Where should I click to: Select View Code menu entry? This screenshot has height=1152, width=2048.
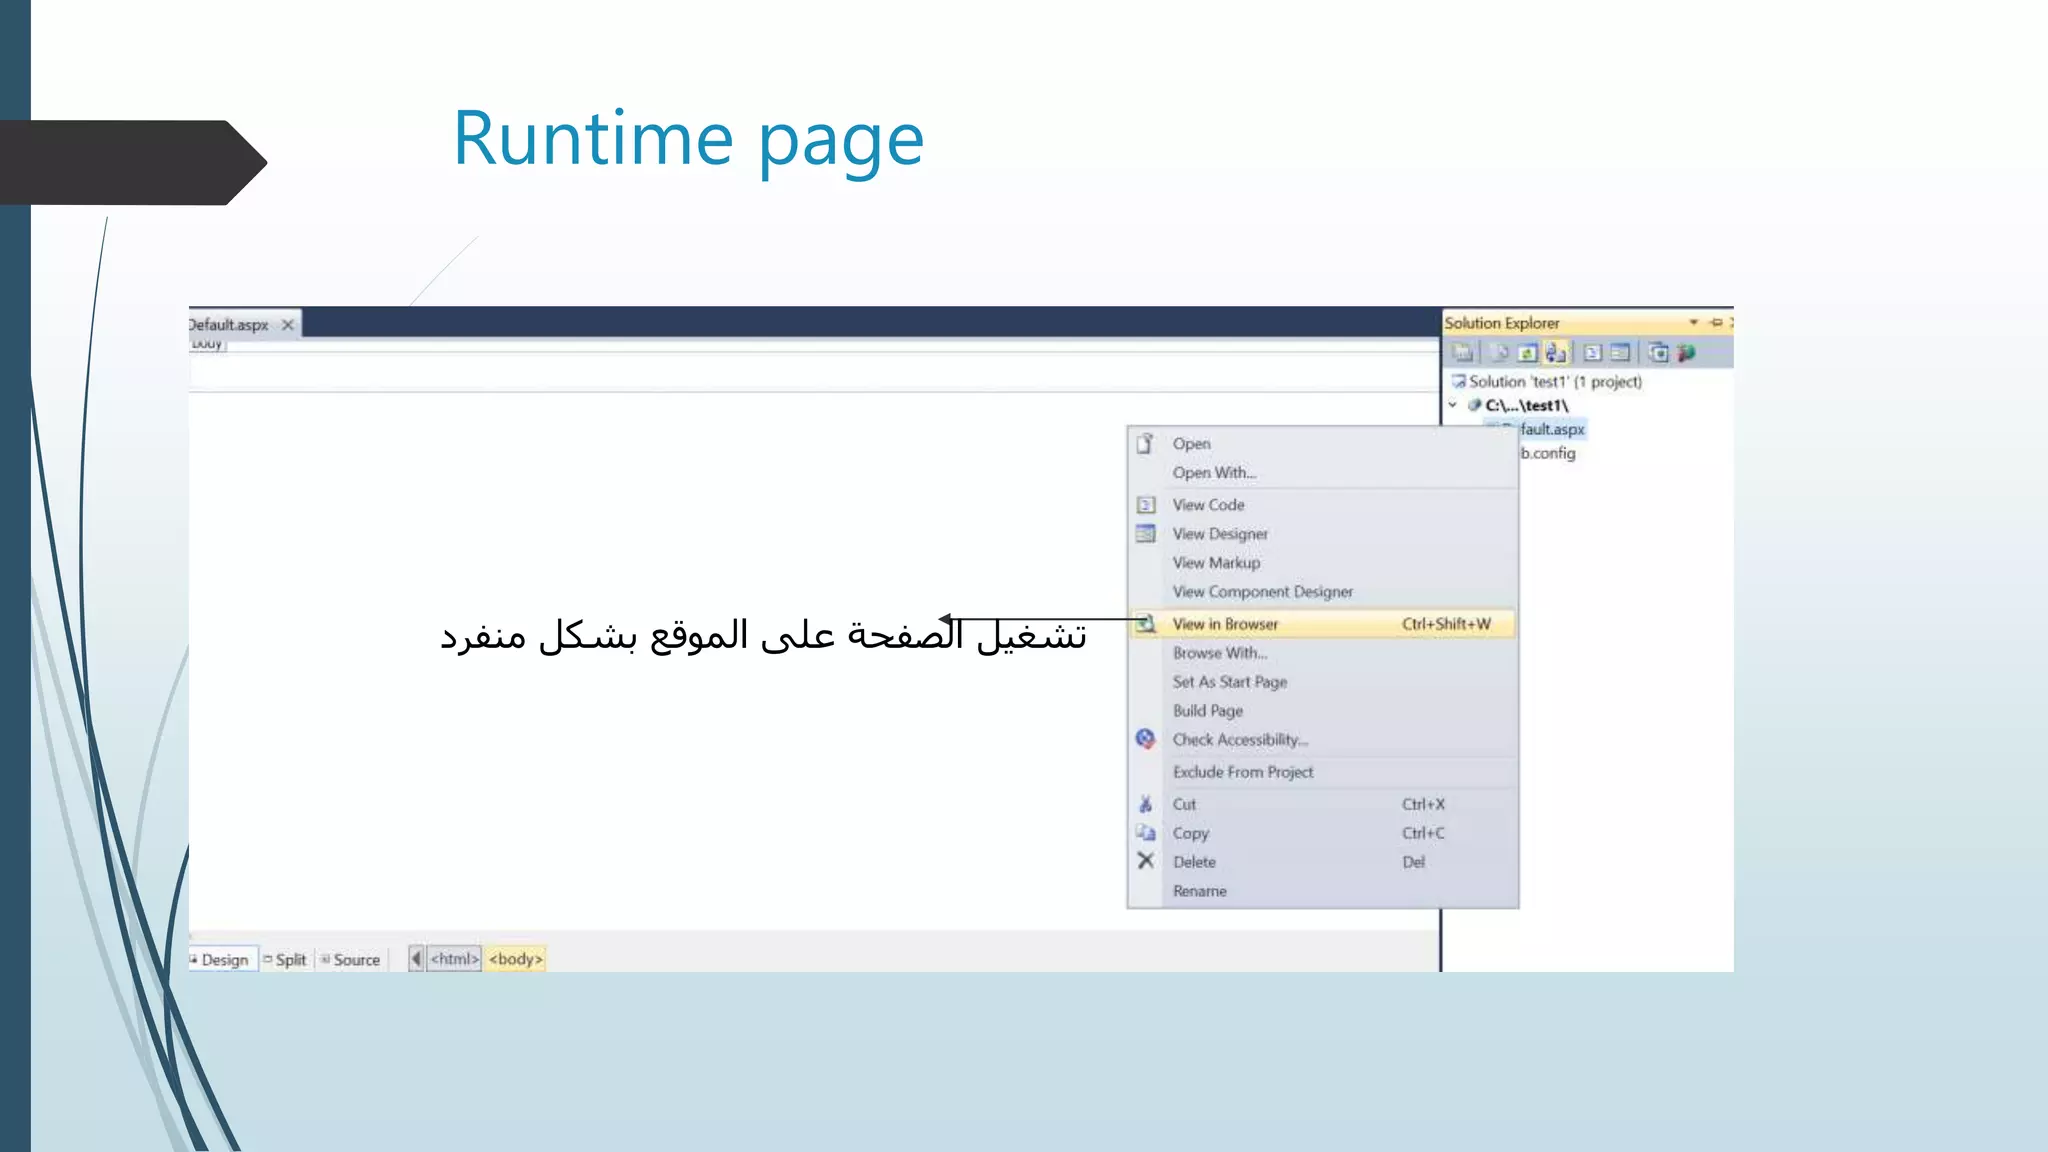click(1322, 505)
